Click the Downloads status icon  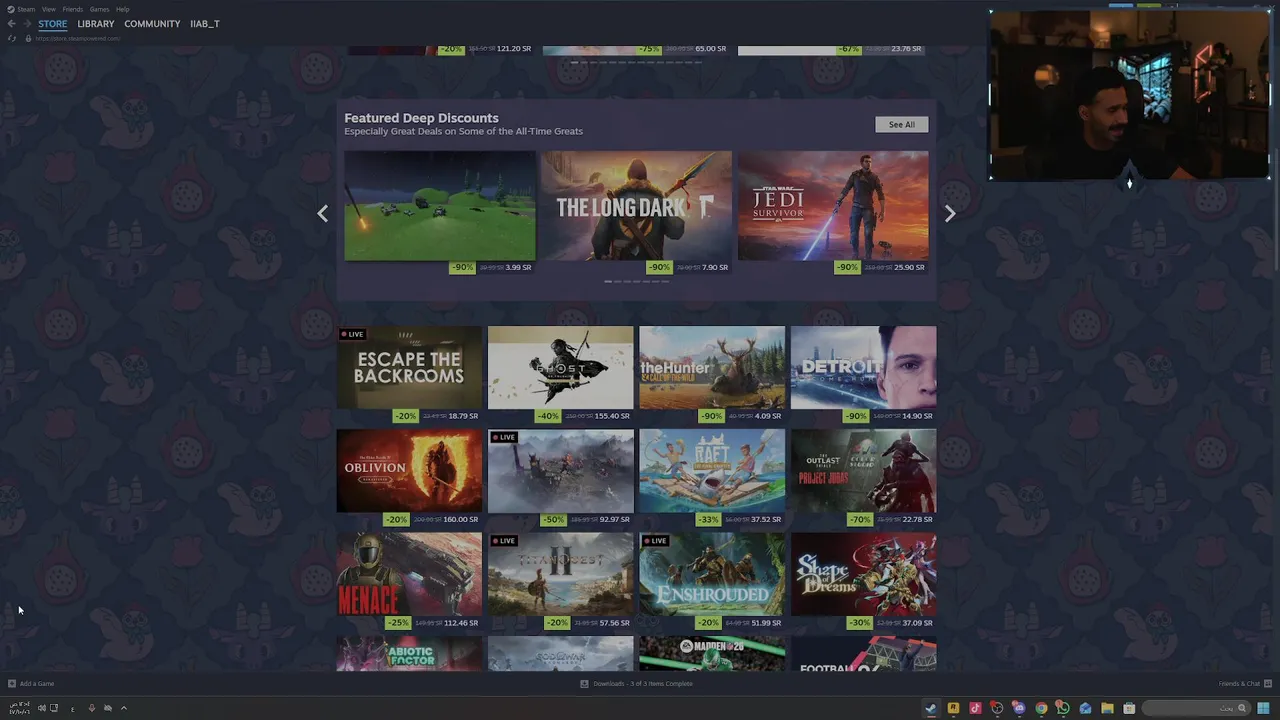585,684
